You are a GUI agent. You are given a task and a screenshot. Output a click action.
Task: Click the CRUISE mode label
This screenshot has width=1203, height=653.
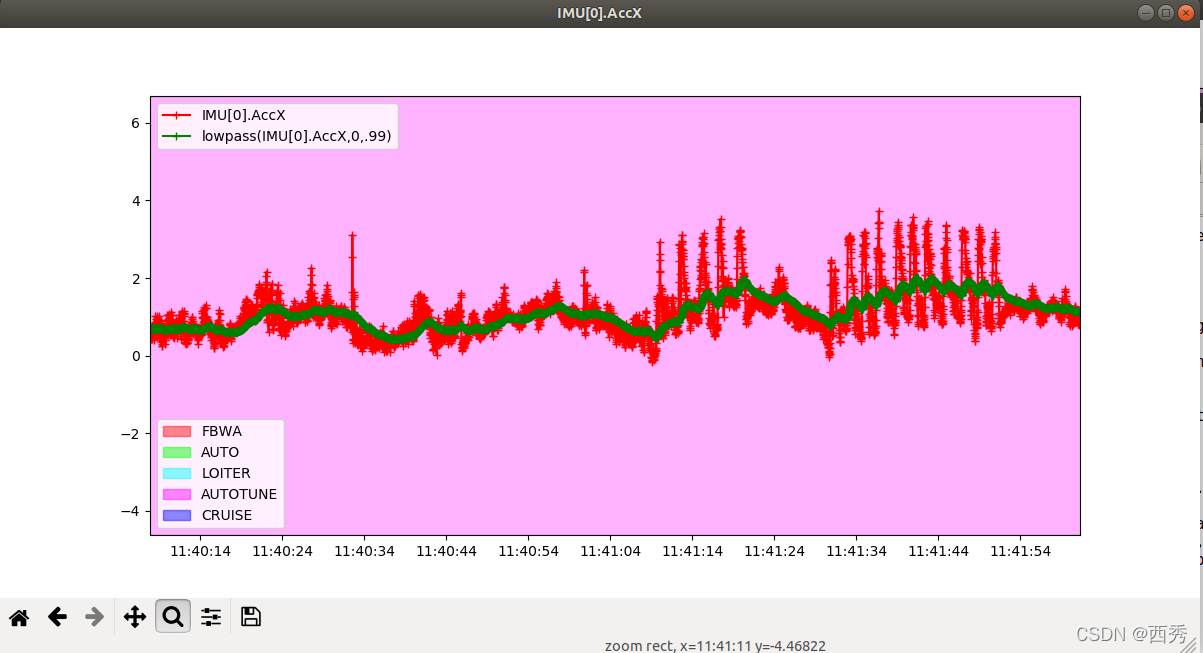pos(227,515)
